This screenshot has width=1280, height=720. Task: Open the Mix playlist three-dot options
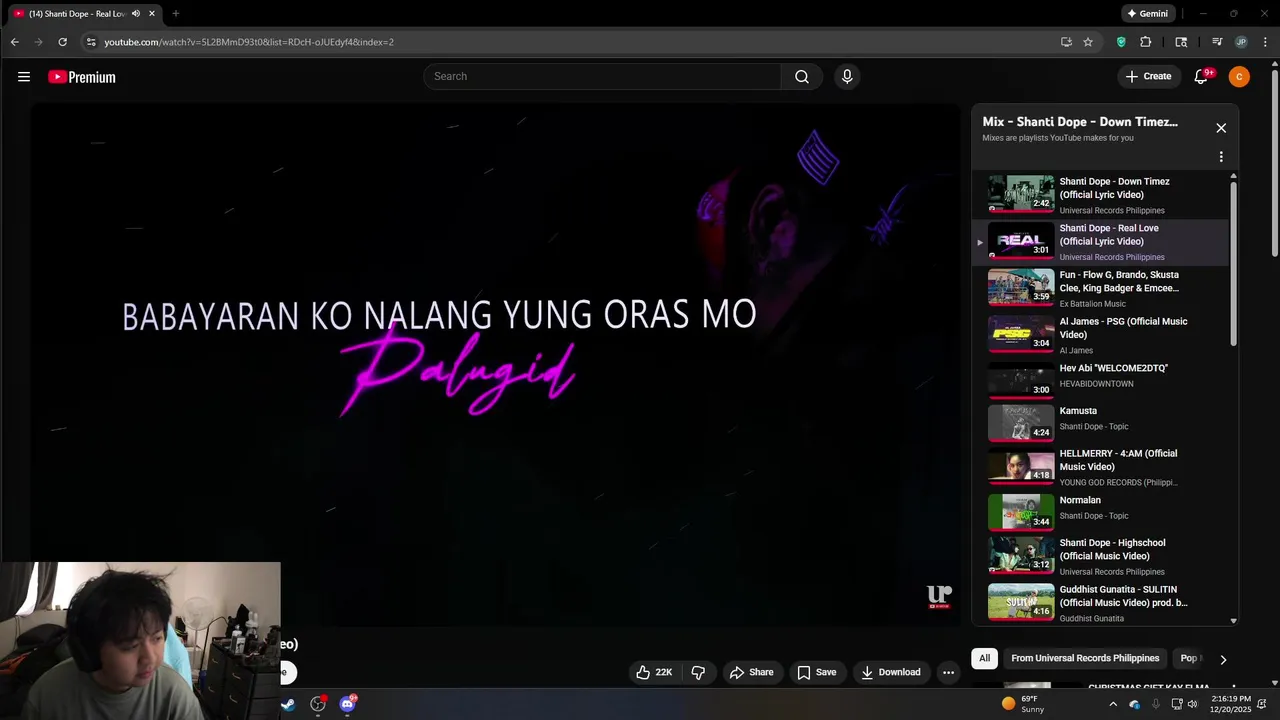click(x=1221, y=157)
